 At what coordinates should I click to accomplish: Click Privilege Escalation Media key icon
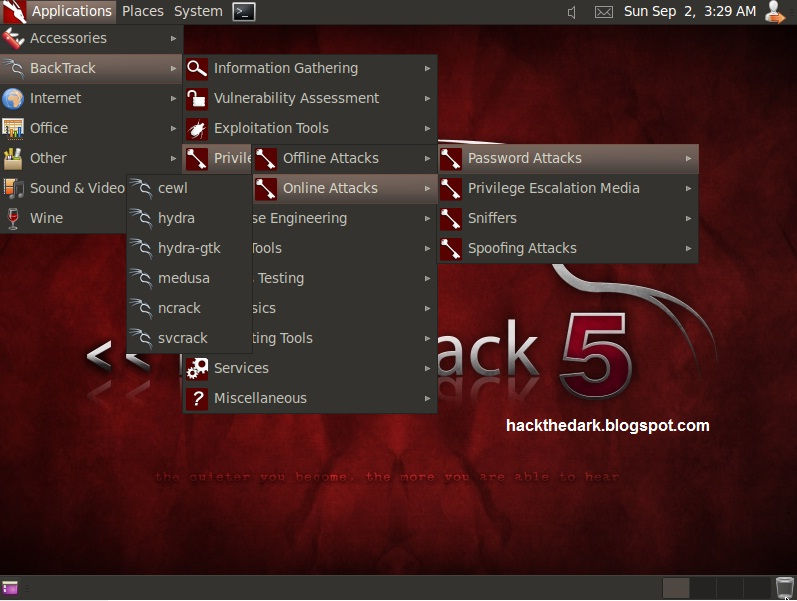point(451,188)
